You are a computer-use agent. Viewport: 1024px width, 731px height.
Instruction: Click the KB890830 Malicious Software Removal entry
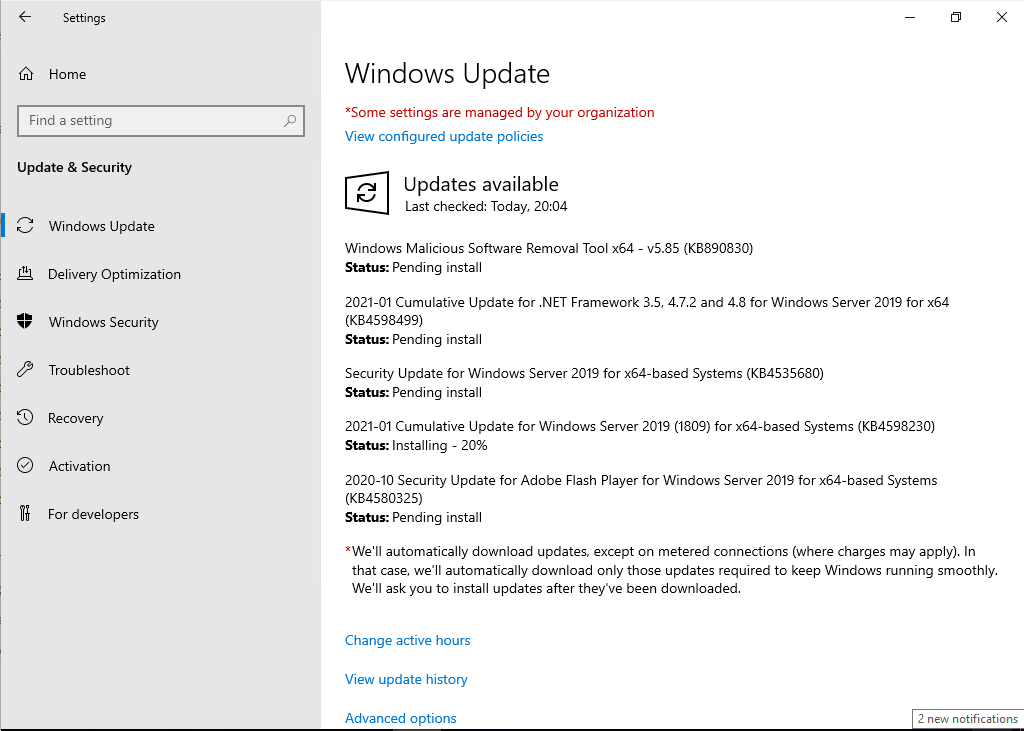click(548, 247)
